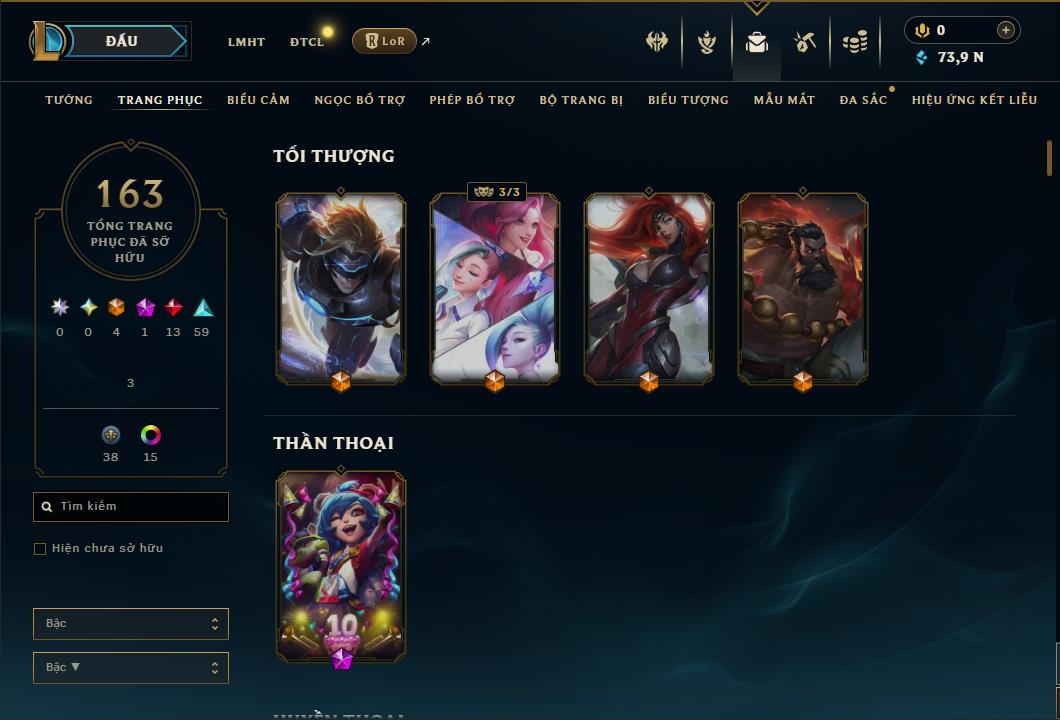Open the Store coins icon
Screen dimensions: 1060x720
[855, 43]
